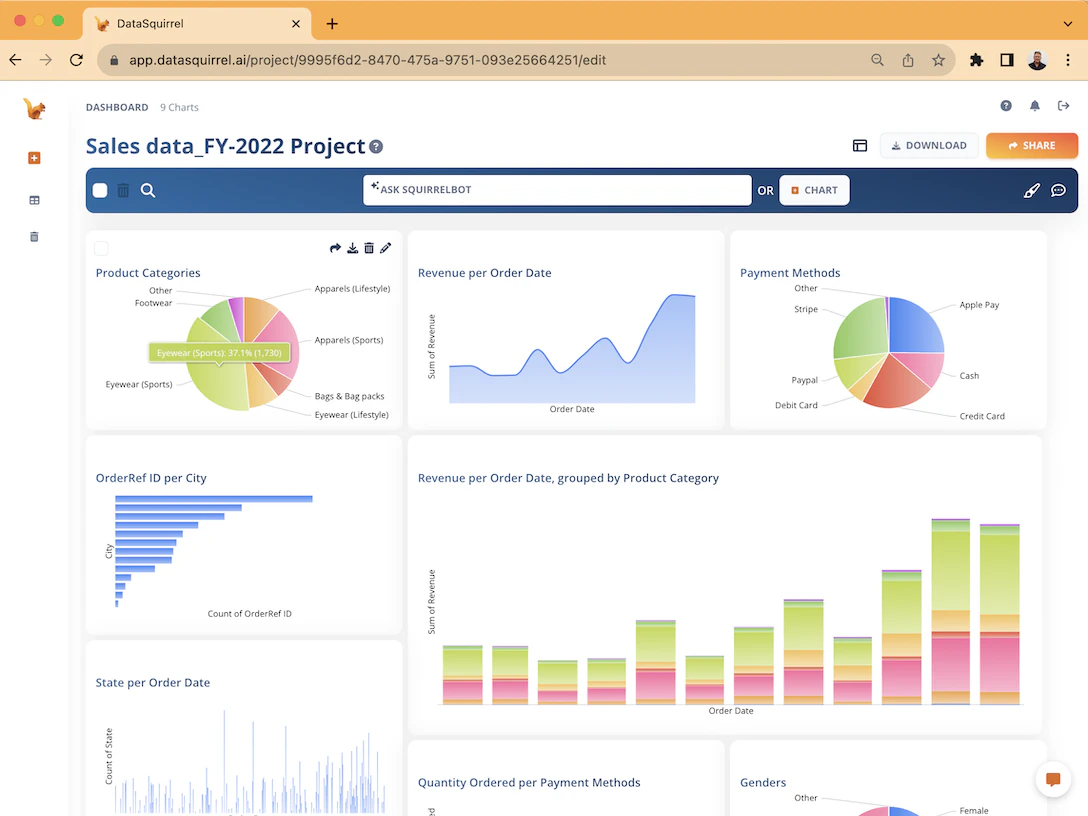Open the notifications bell icon
The image size is (1088, 816).
1035,105
